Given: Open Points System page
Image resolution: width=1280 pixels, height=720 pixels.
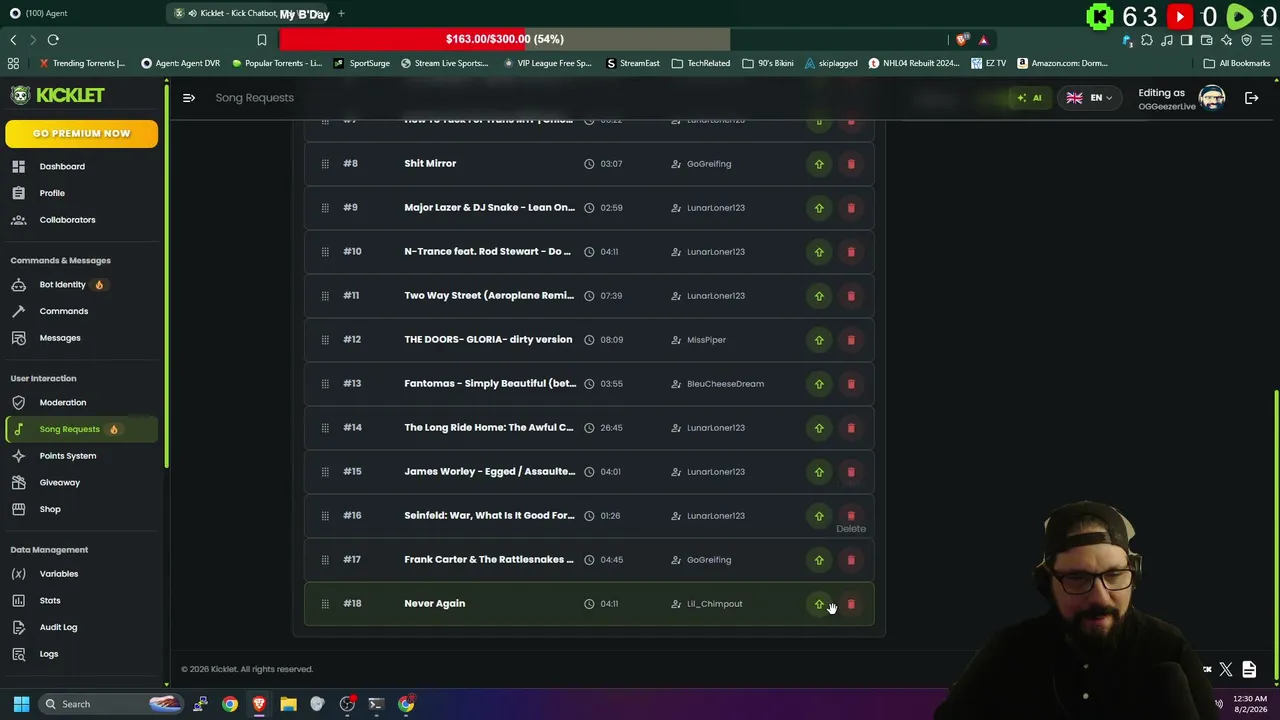Looking at the screenshot, I should click(x=68, y=456).
